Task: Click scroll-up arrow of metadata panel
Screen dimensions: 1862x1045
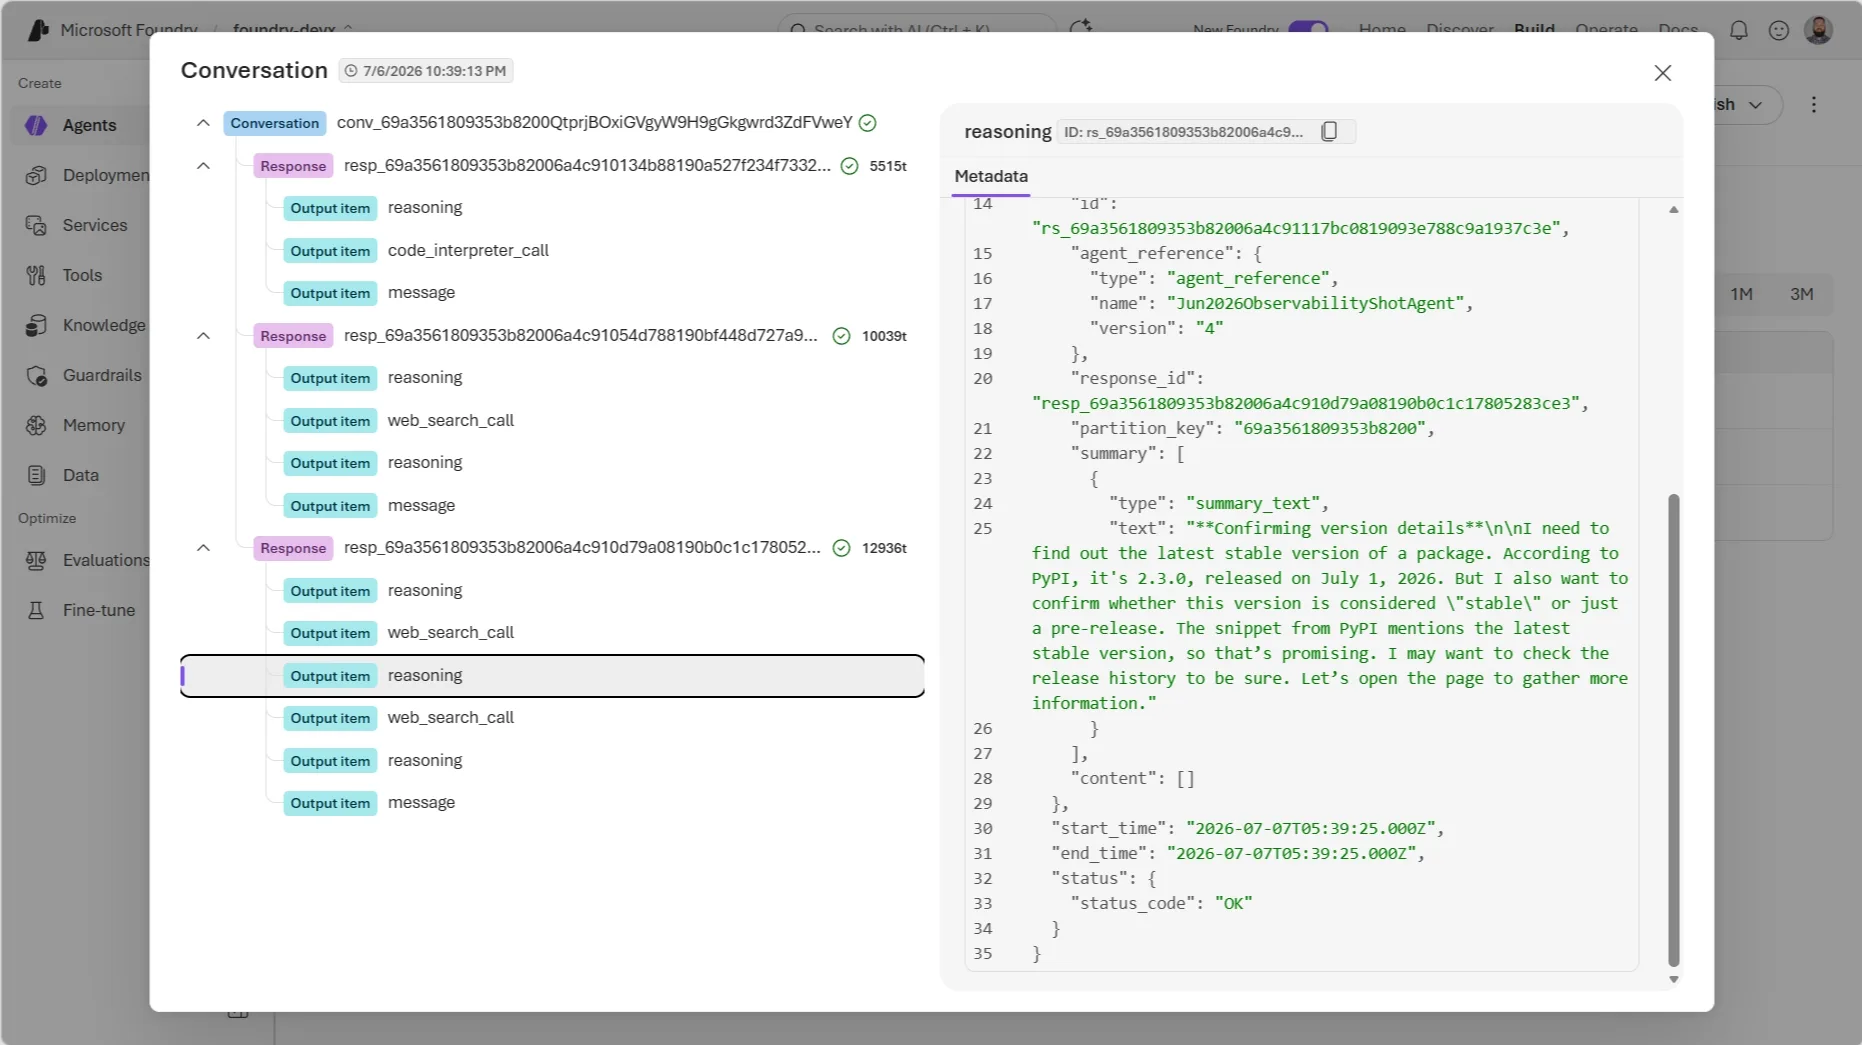Action: click(1673, 210)
